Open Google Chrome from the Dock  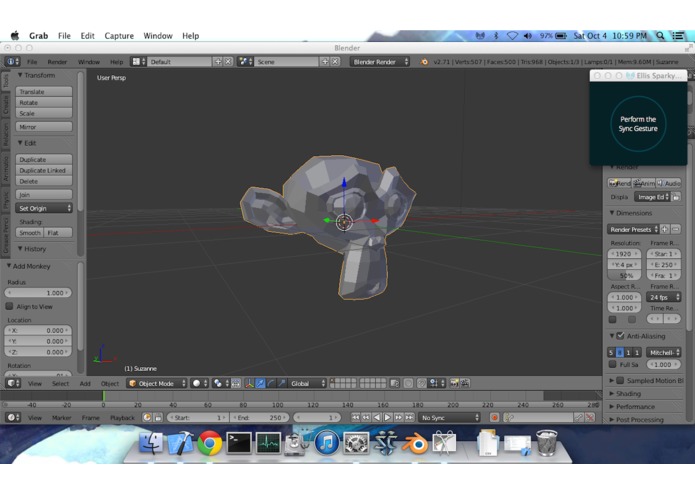pos(210,443)
